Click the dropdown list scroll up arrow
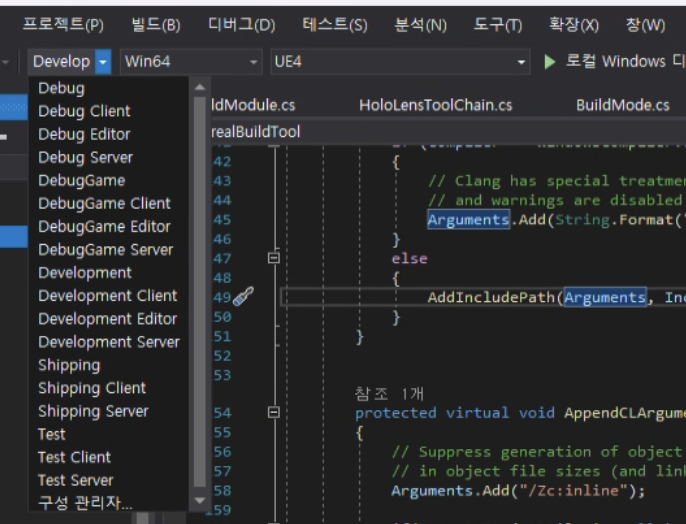Viewport: 686px width, 524px height. pos(200,87)
